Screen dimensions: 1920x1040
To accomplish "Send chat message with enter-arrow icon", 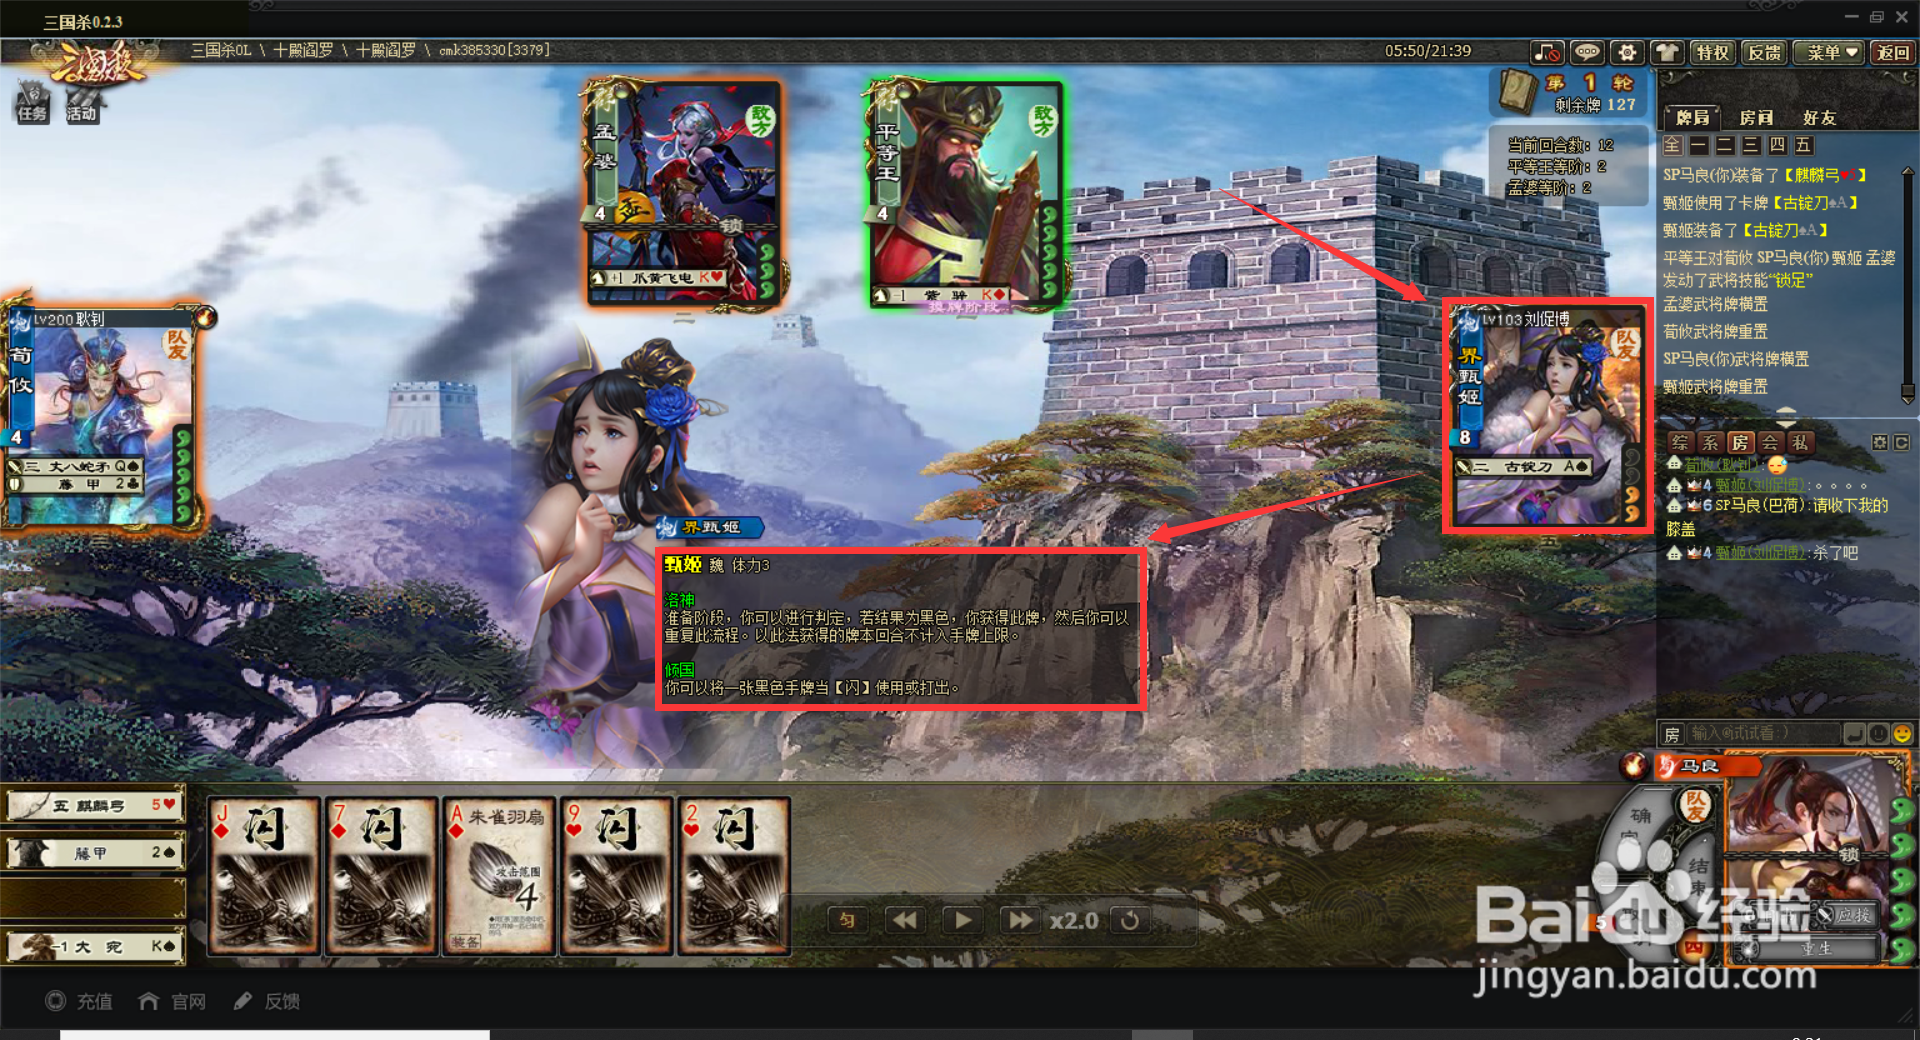I will click(x=1854, y=734).
